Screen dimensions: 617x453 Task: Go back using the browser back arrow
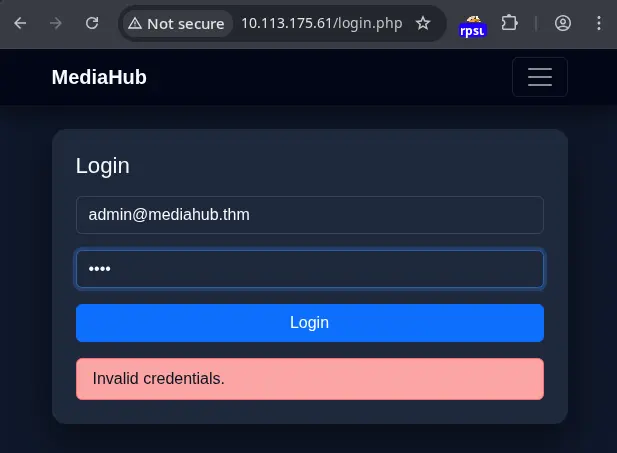pos(20,23)
